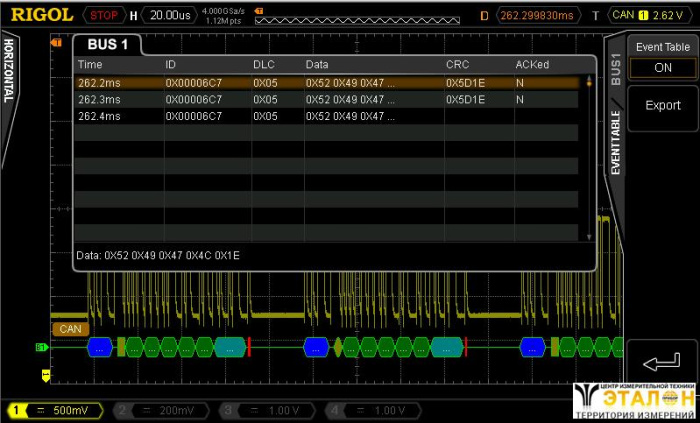This screenshot has height=423, width=700.
Task: Select the EVENTTABLE side tab
Action: [x=615, y=142]
